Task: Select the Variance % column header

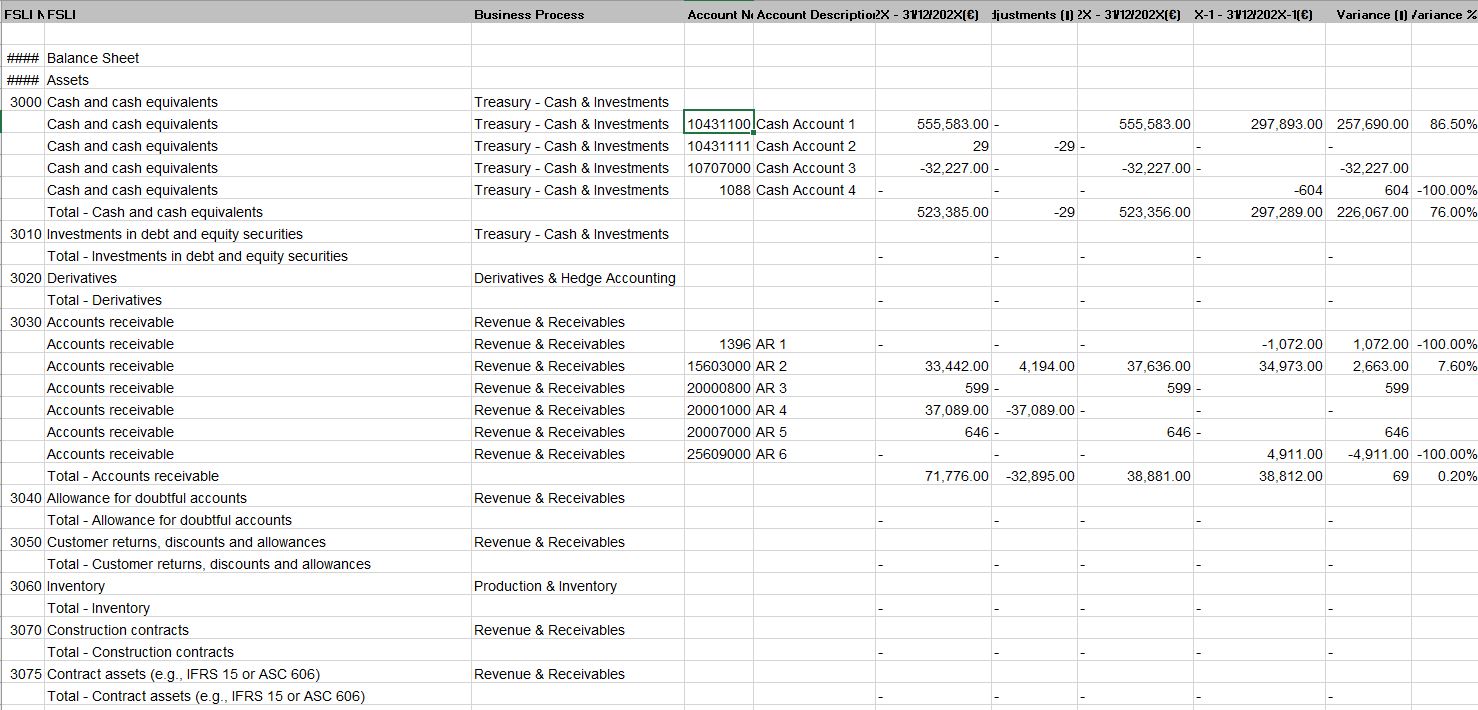Action: [1447, 14]
